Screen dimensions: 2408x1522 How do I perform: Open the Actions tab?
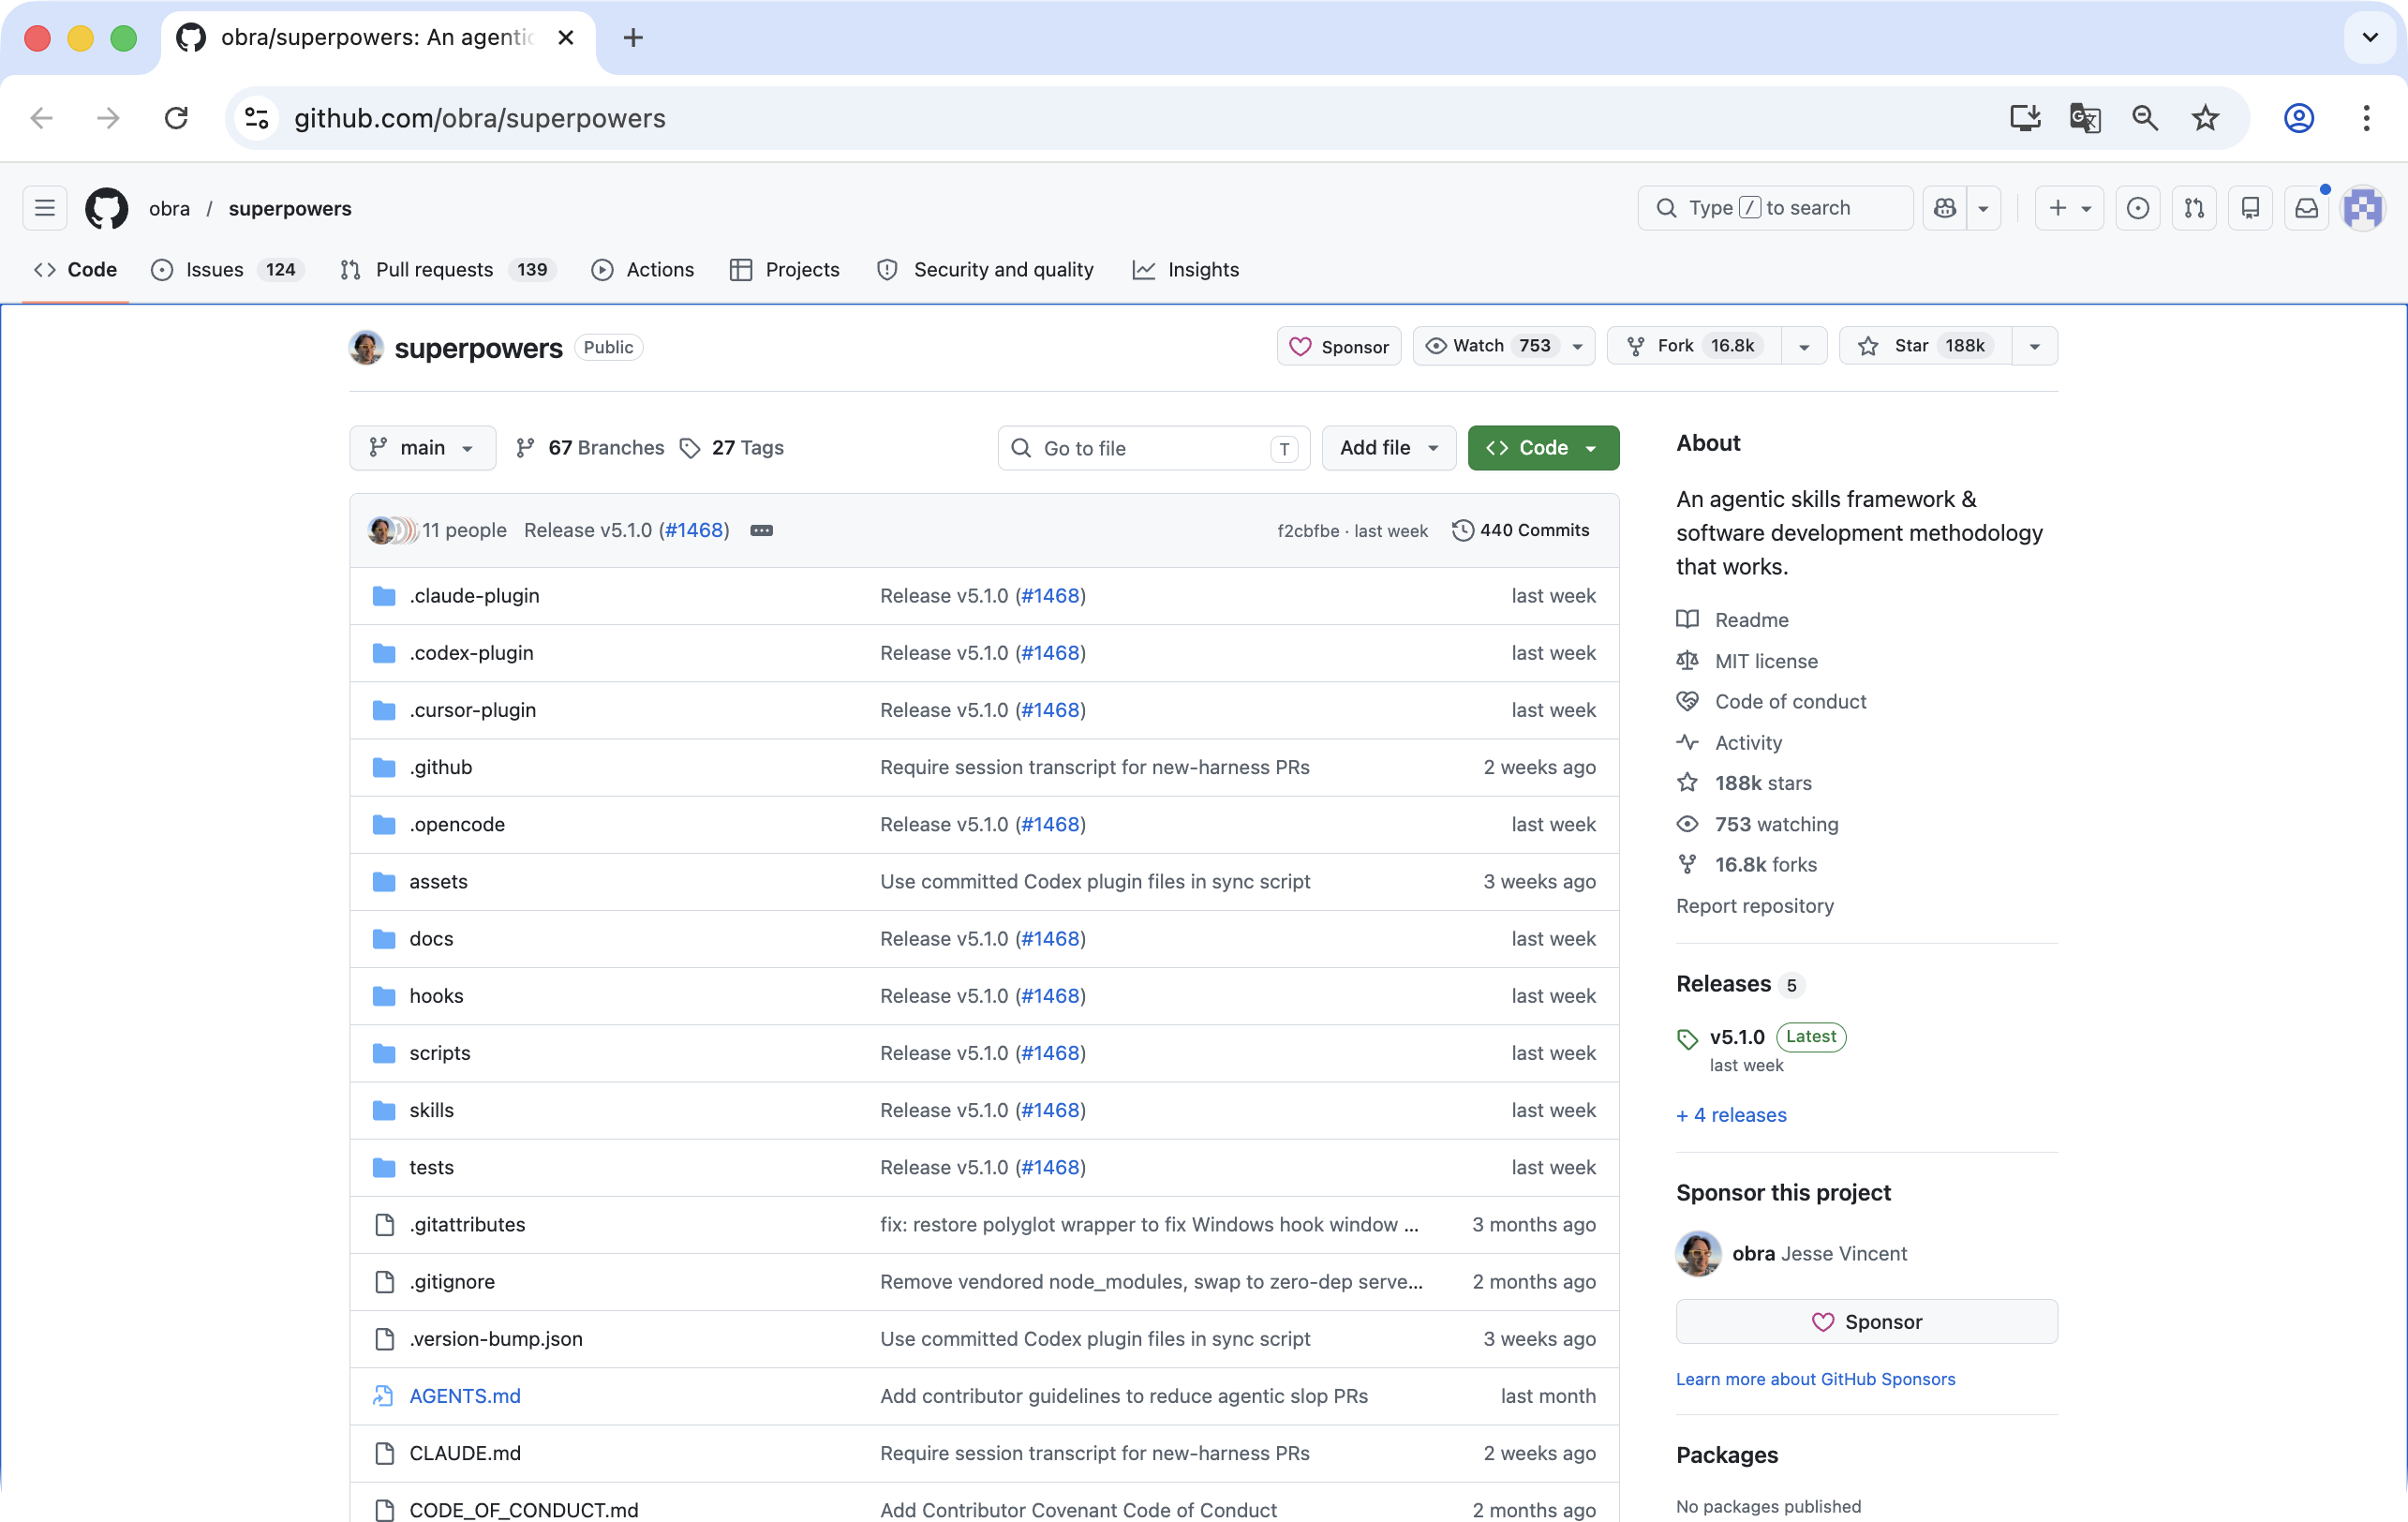point(643,270)
